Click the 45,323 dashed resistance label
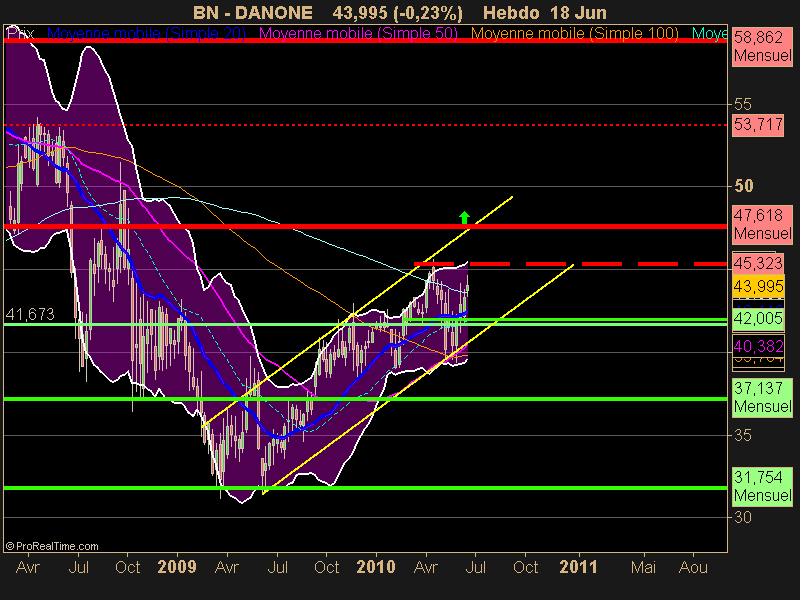Viewport: 800px width, 600px height. pyautogui.click(x=758, y=263)
